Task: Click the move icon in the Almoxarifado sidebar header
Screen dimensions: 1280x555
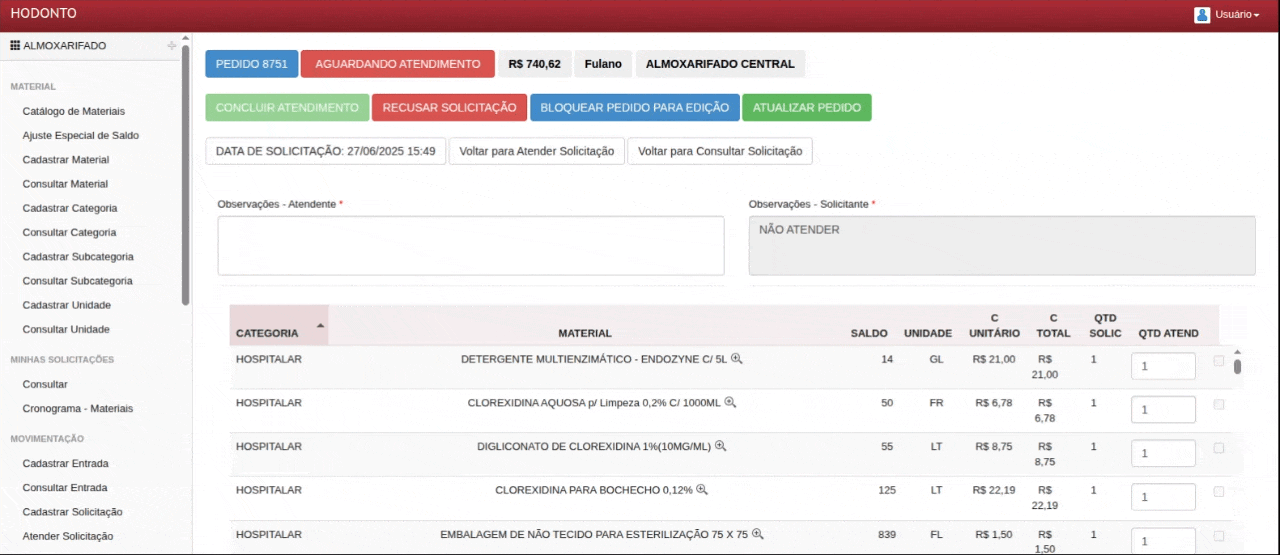Action: click(171, 46)
